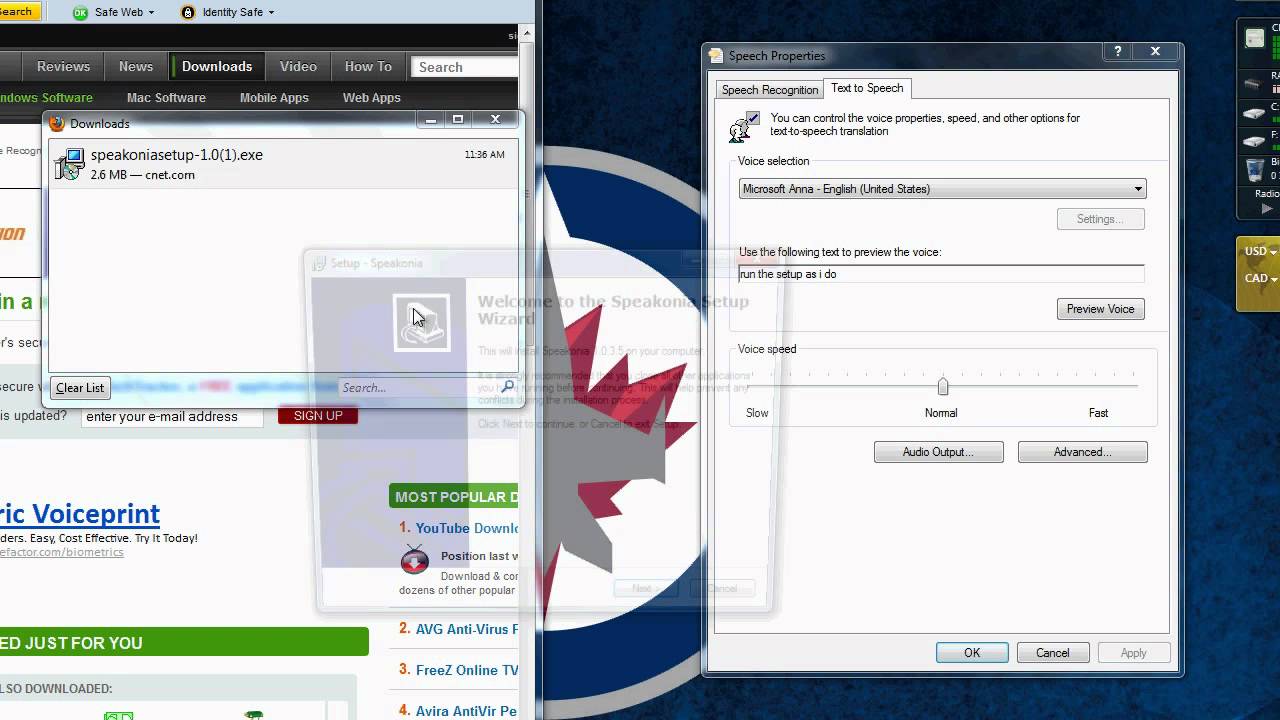
Task: Clear List in Downloads window
Action: click(x=80, y=388)
